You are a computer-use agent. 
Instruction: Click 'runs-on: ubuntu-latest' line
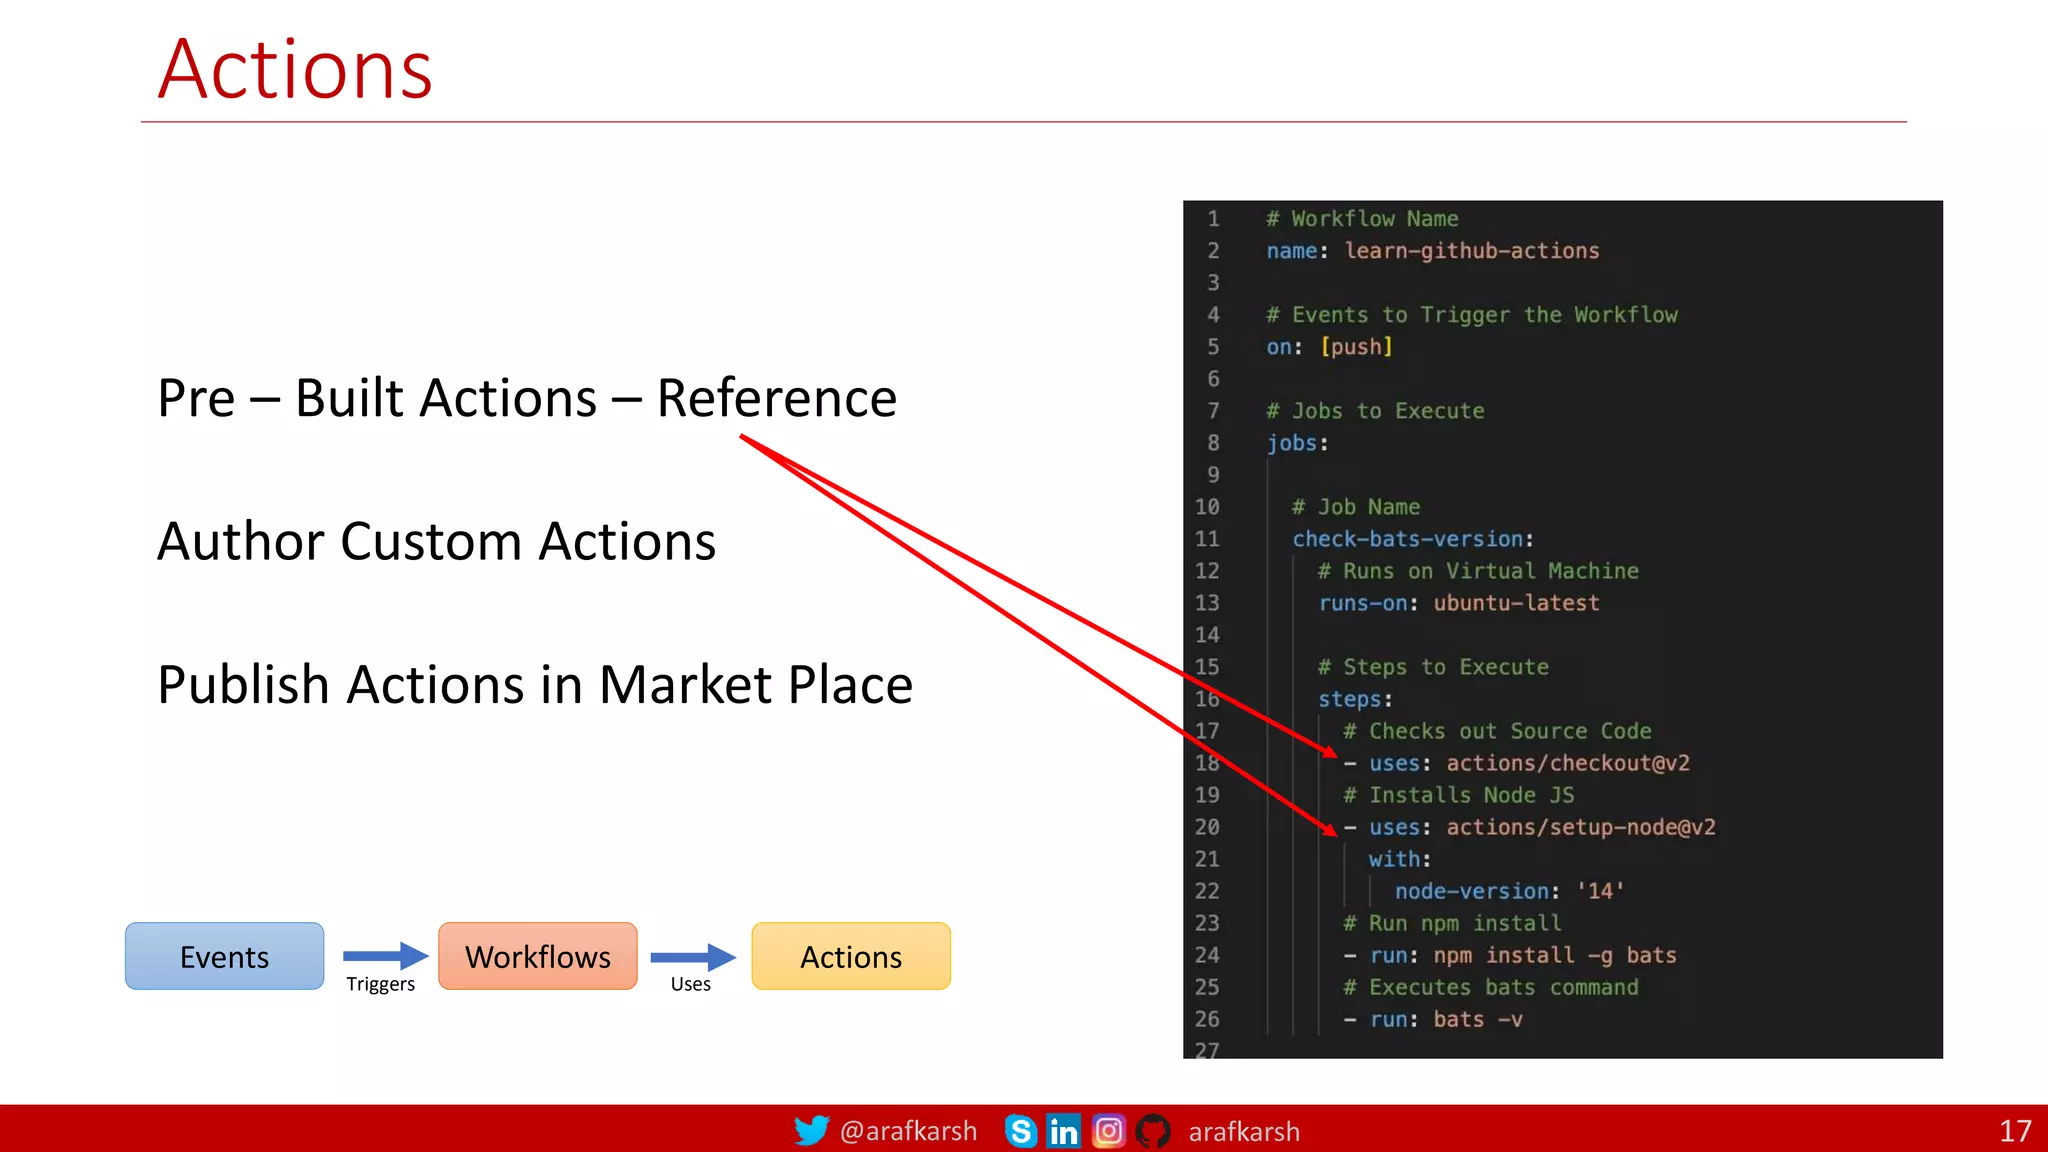pyautogui.click(x=1459, y=603)
